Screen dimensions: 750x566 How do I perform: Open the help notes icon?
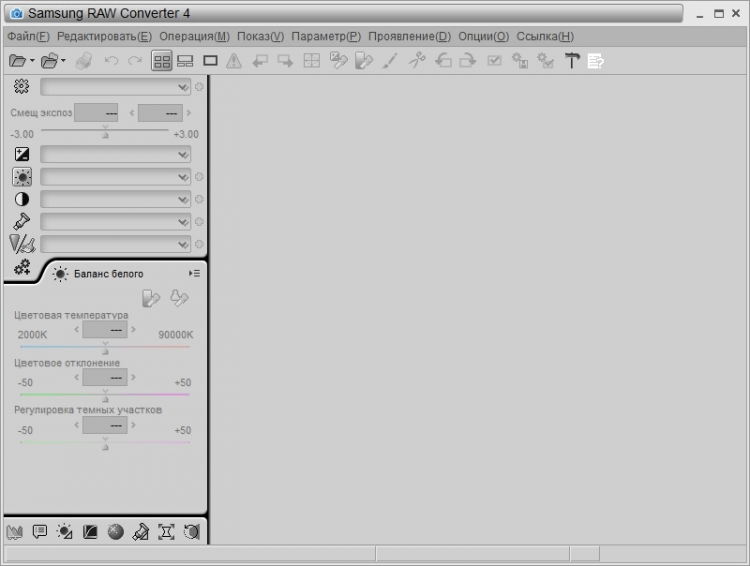596,61
